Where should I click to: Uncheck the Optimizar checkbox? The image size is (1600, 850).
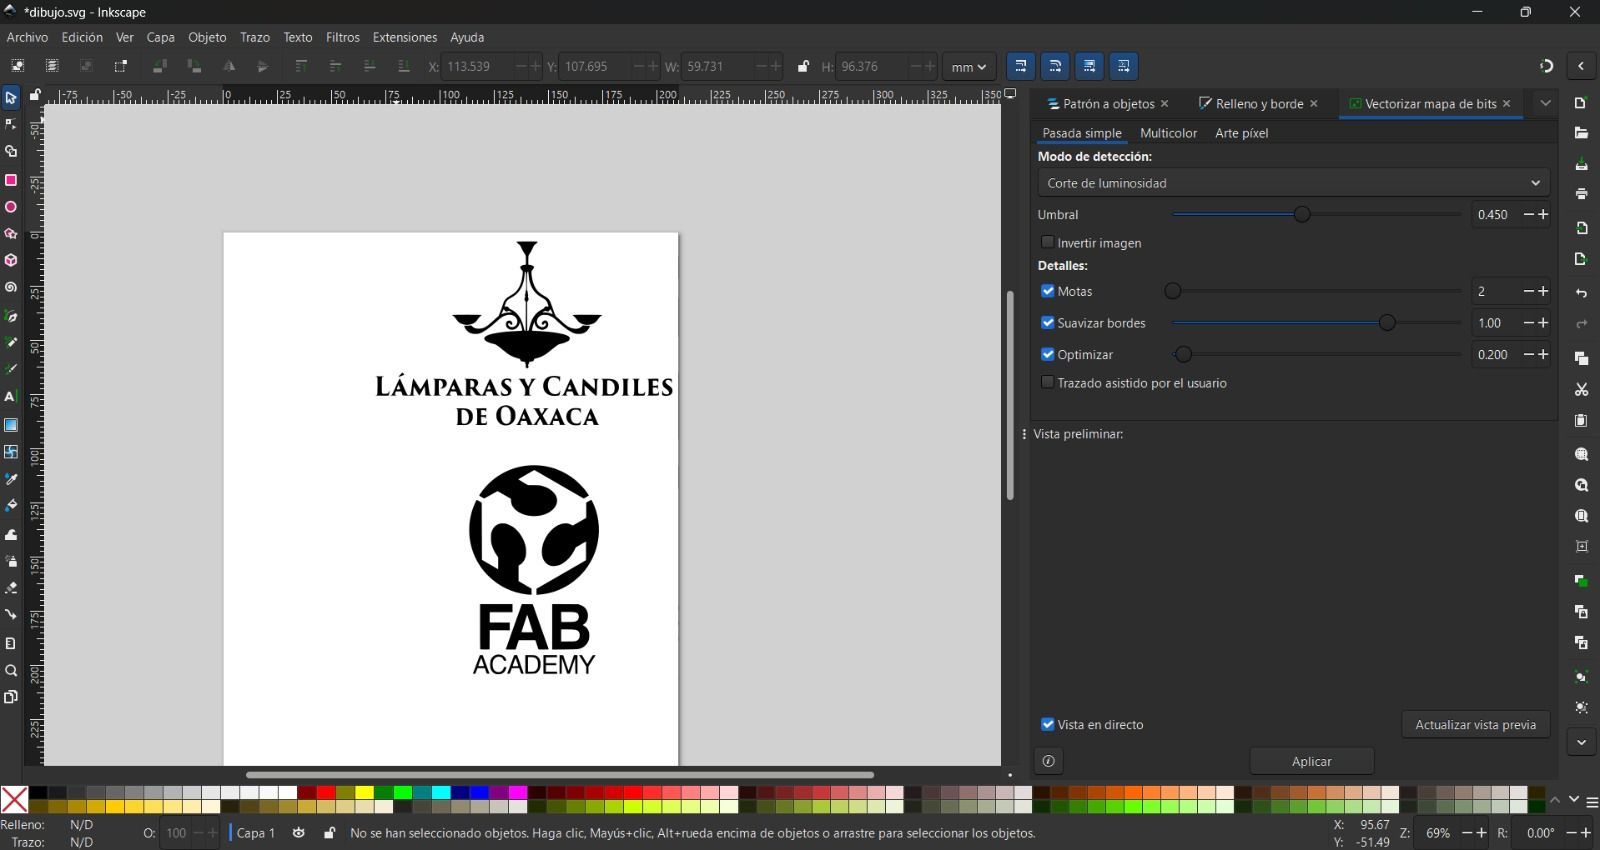(1048, 354)
